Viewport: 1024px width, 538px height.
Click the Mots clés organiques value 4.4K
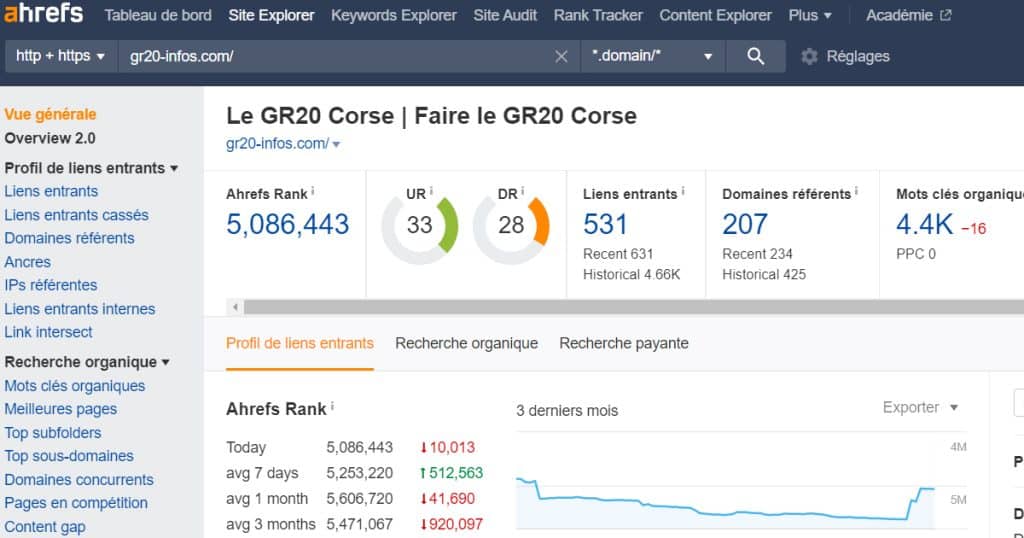coord(924,225)
